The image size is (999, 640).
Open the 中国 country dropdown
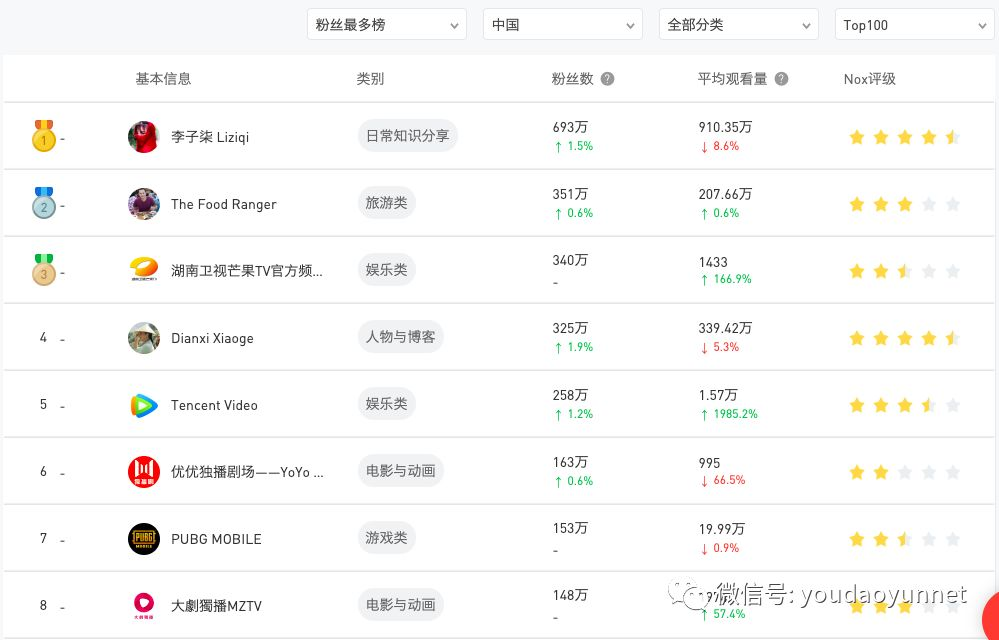[562, 25]
